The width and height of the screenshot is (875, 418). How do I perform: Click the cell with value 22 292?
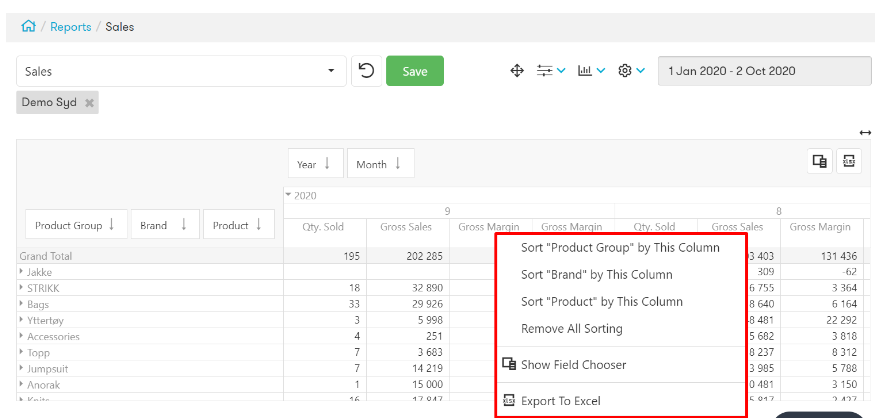821,320
